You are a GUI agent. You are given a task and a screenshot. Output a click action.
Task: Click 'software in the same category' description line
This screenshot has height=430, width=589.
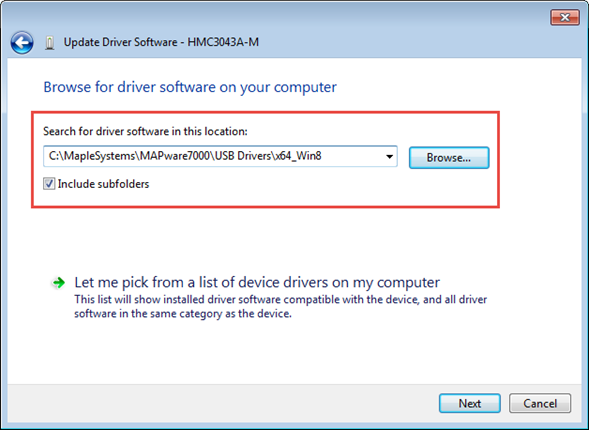tap(183, 314)
